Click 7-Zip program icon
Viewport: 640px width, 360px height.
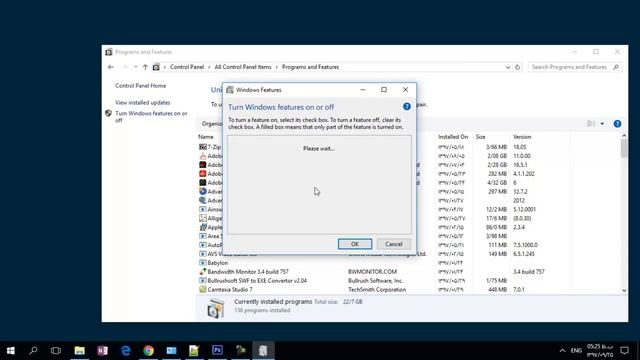pos(202,147)
